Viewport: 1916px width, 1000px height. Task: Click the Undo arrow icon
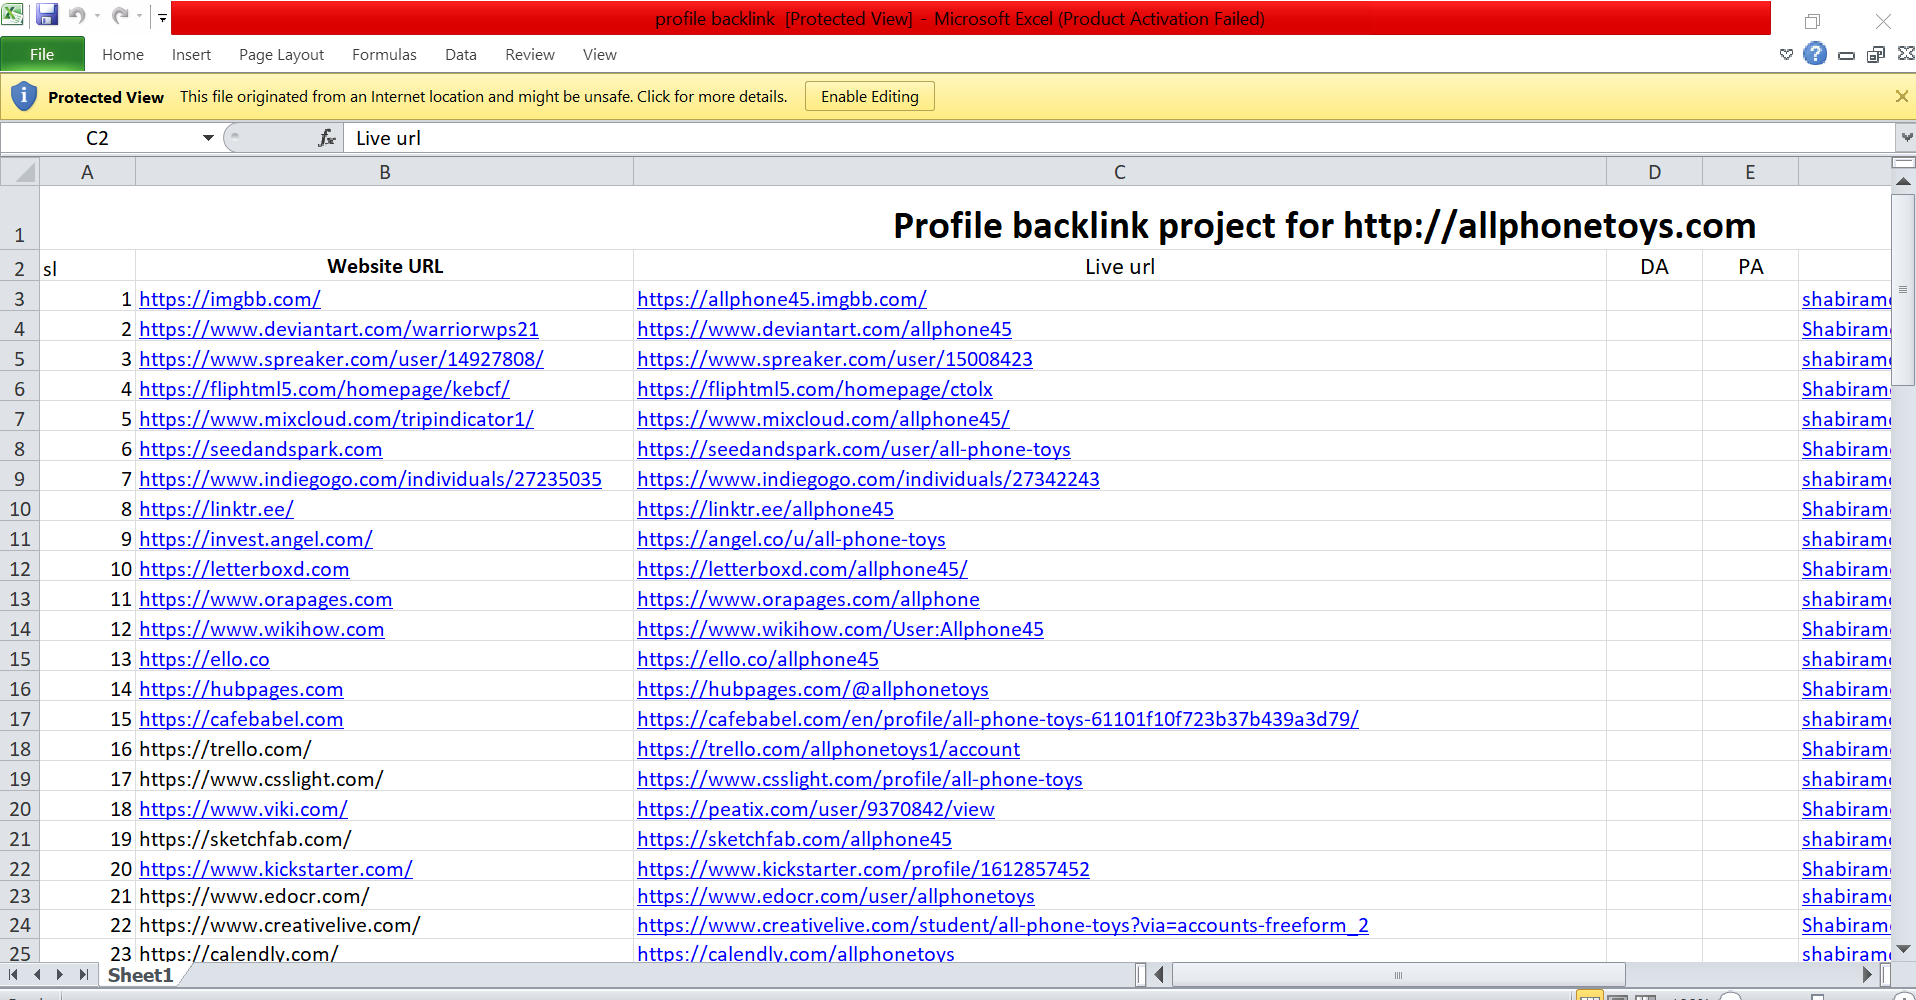77,16
